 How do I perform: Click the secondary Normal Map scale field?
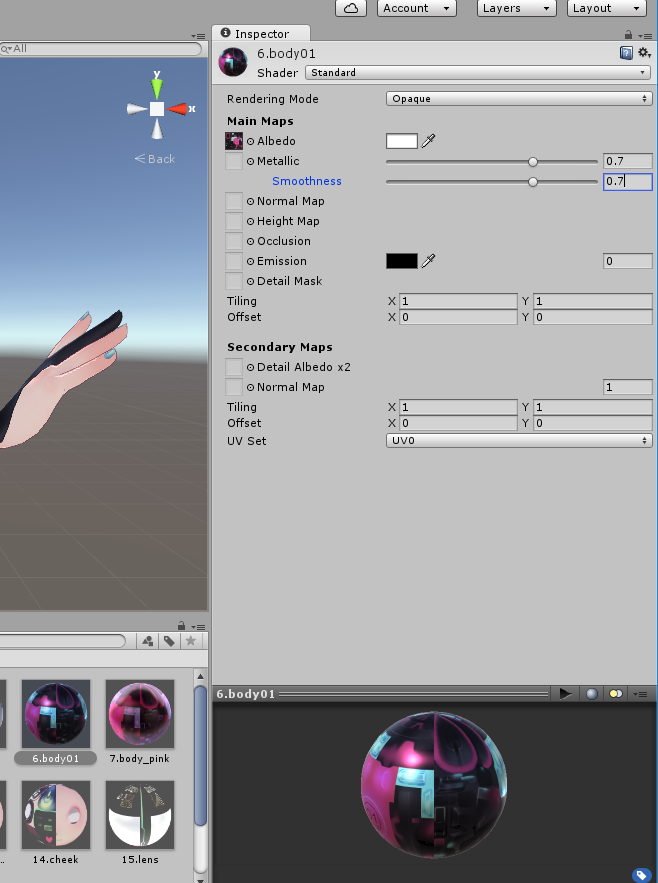point(628,387)
